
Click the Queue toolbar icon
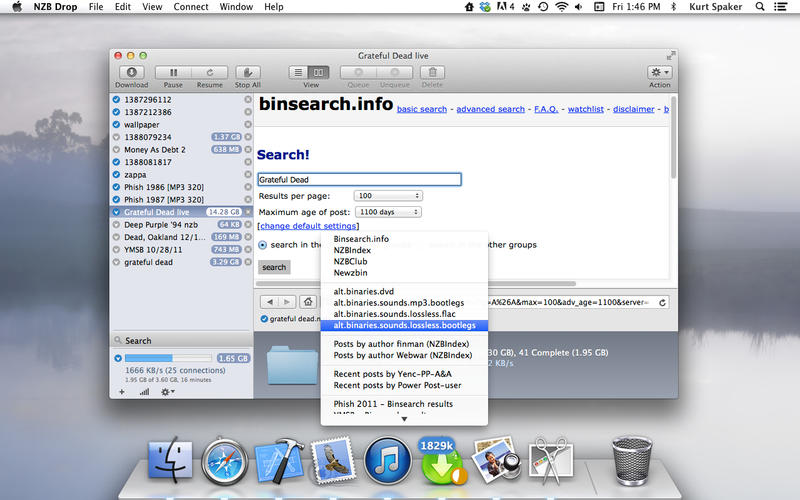point(359,72)
